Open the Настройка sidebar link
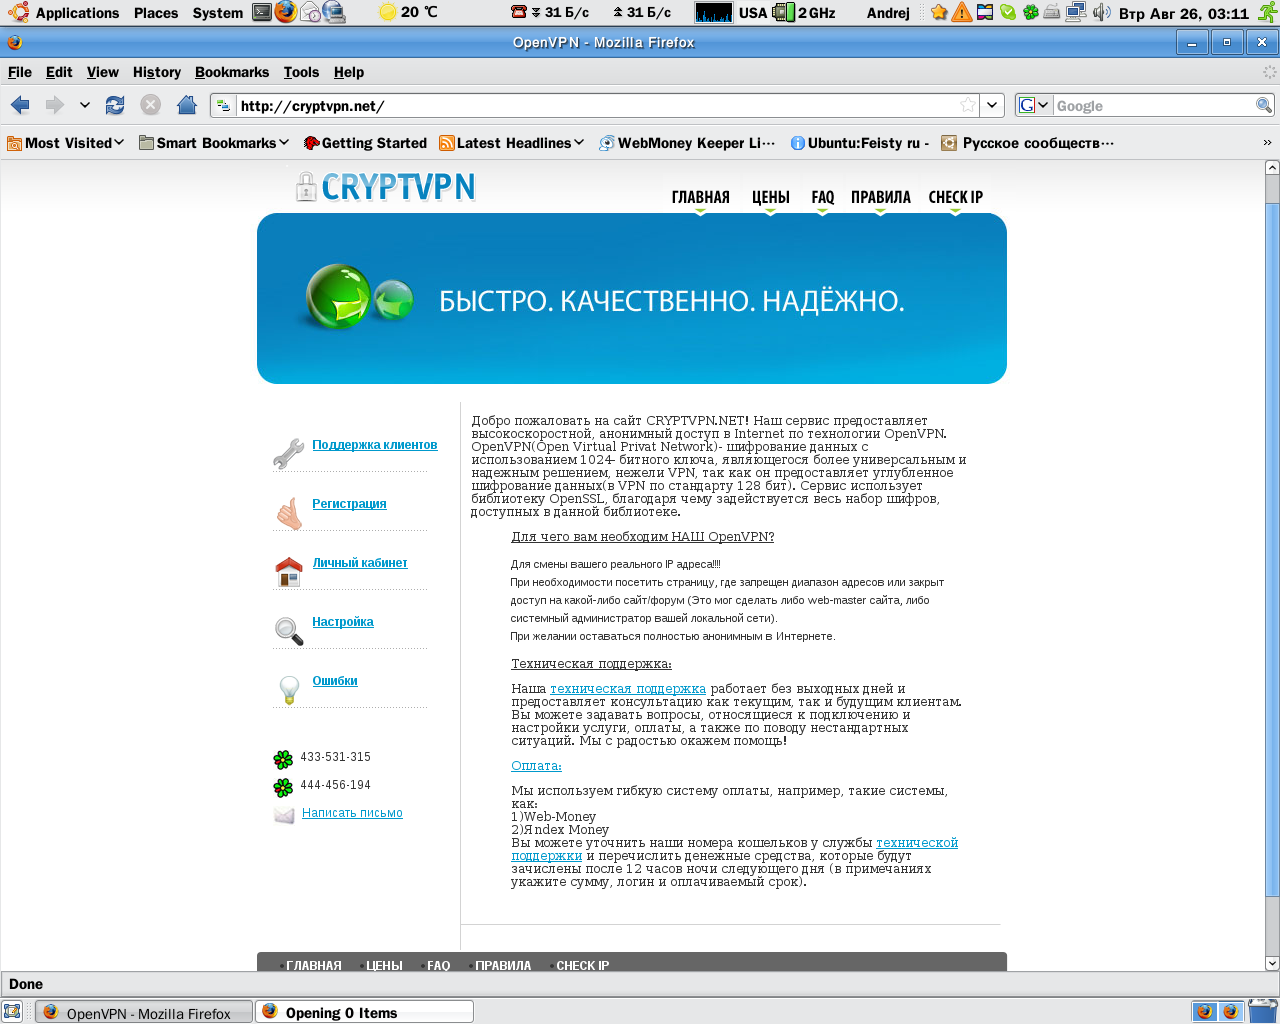This screenshot has width=1280, height=1024. click(x=343, y=622)
